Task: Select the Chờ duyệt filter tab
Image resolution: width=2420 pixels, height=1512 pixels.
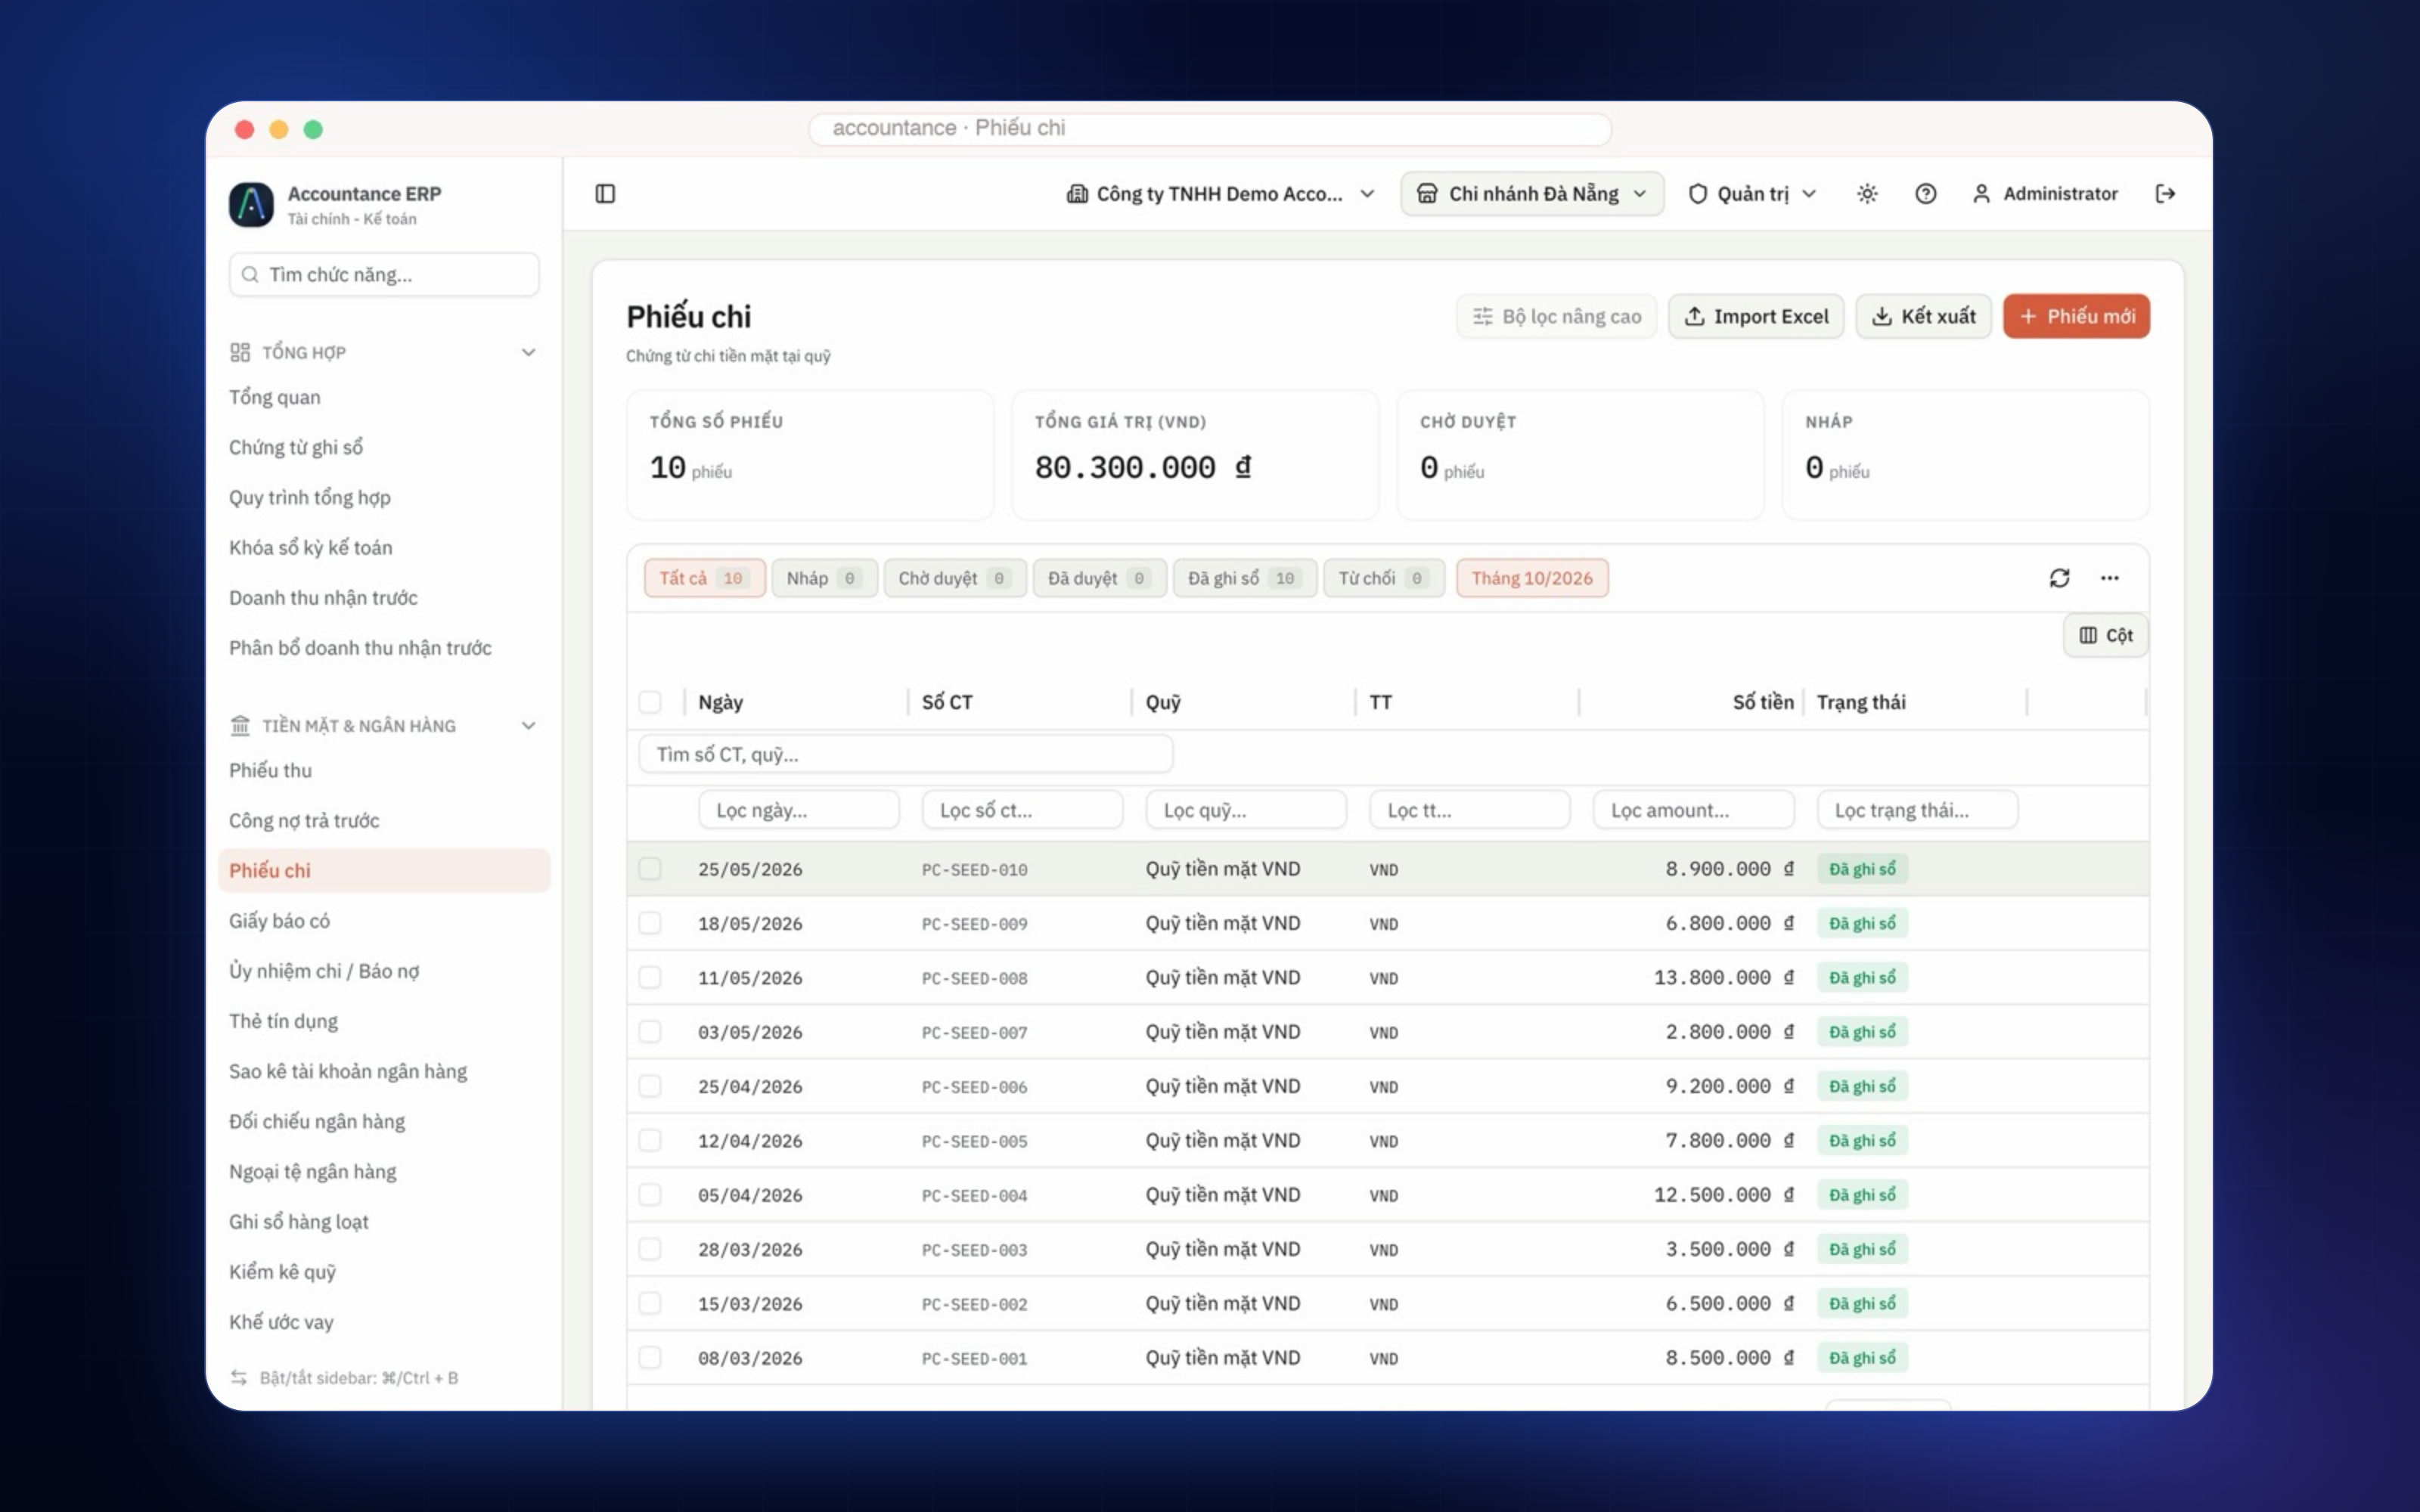Action: [955, 578]
